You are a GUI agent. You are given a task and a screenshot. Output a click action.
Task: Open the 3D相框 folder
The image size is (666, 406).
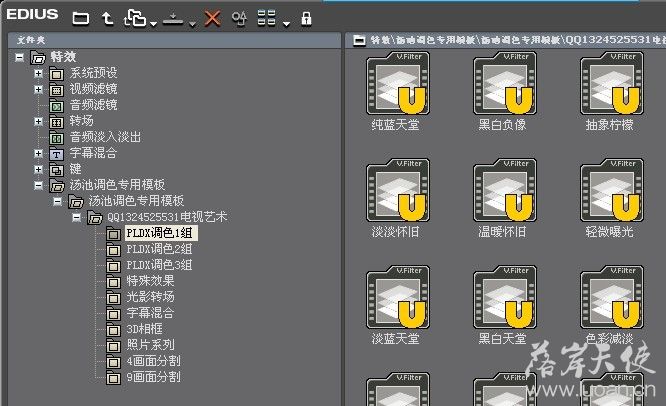tap(144, 329)
